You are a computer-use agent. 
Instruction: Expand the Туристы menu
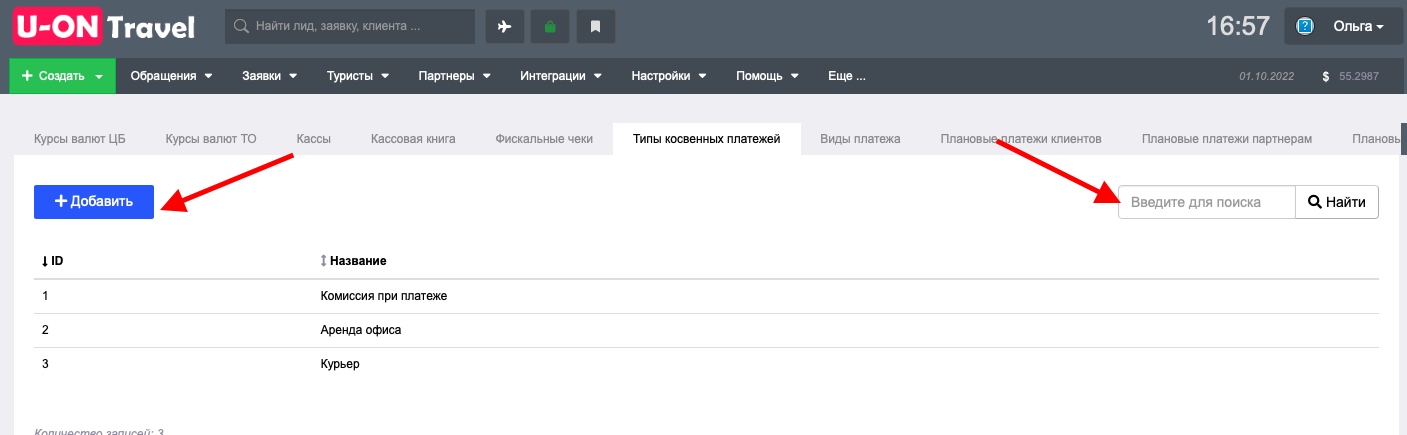(357, 76)
